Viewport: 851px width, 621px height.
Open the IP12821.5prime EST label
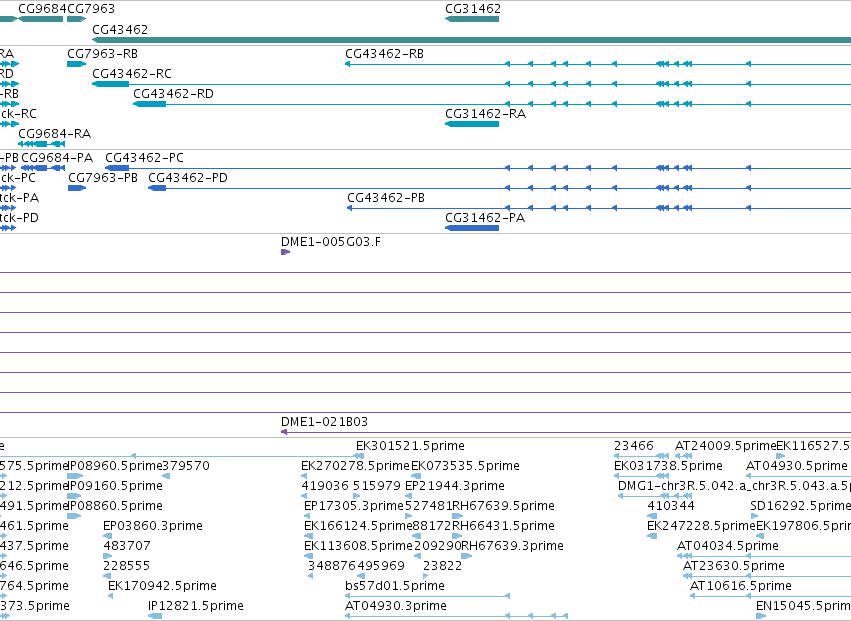196,607
